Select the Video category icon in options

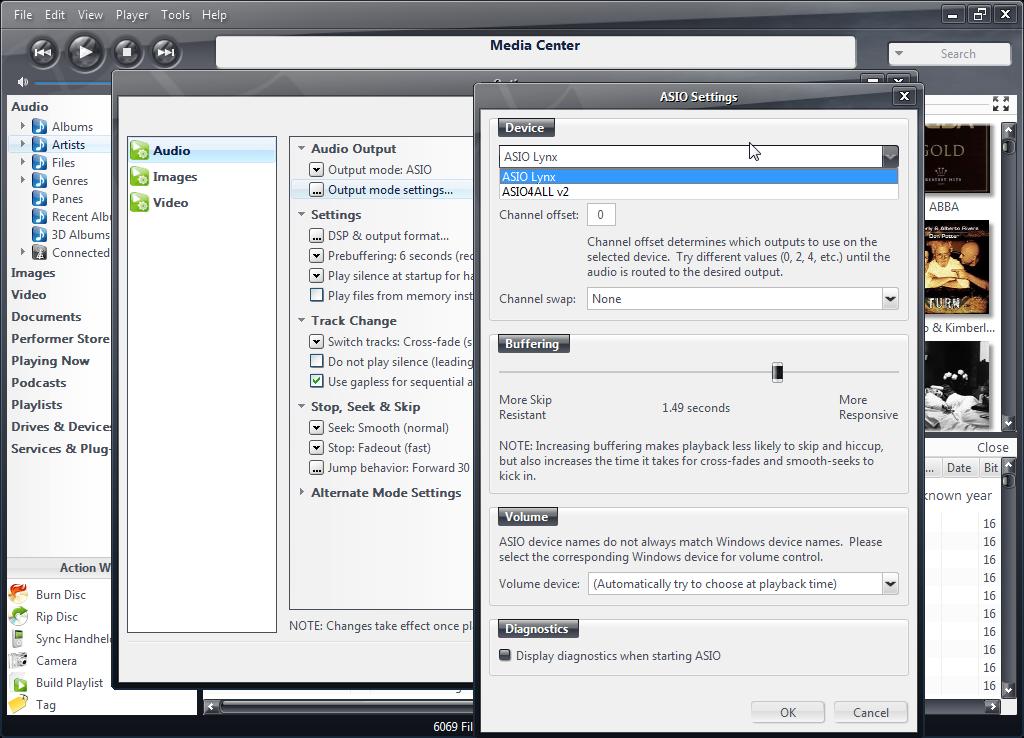(x=140, y=203)
